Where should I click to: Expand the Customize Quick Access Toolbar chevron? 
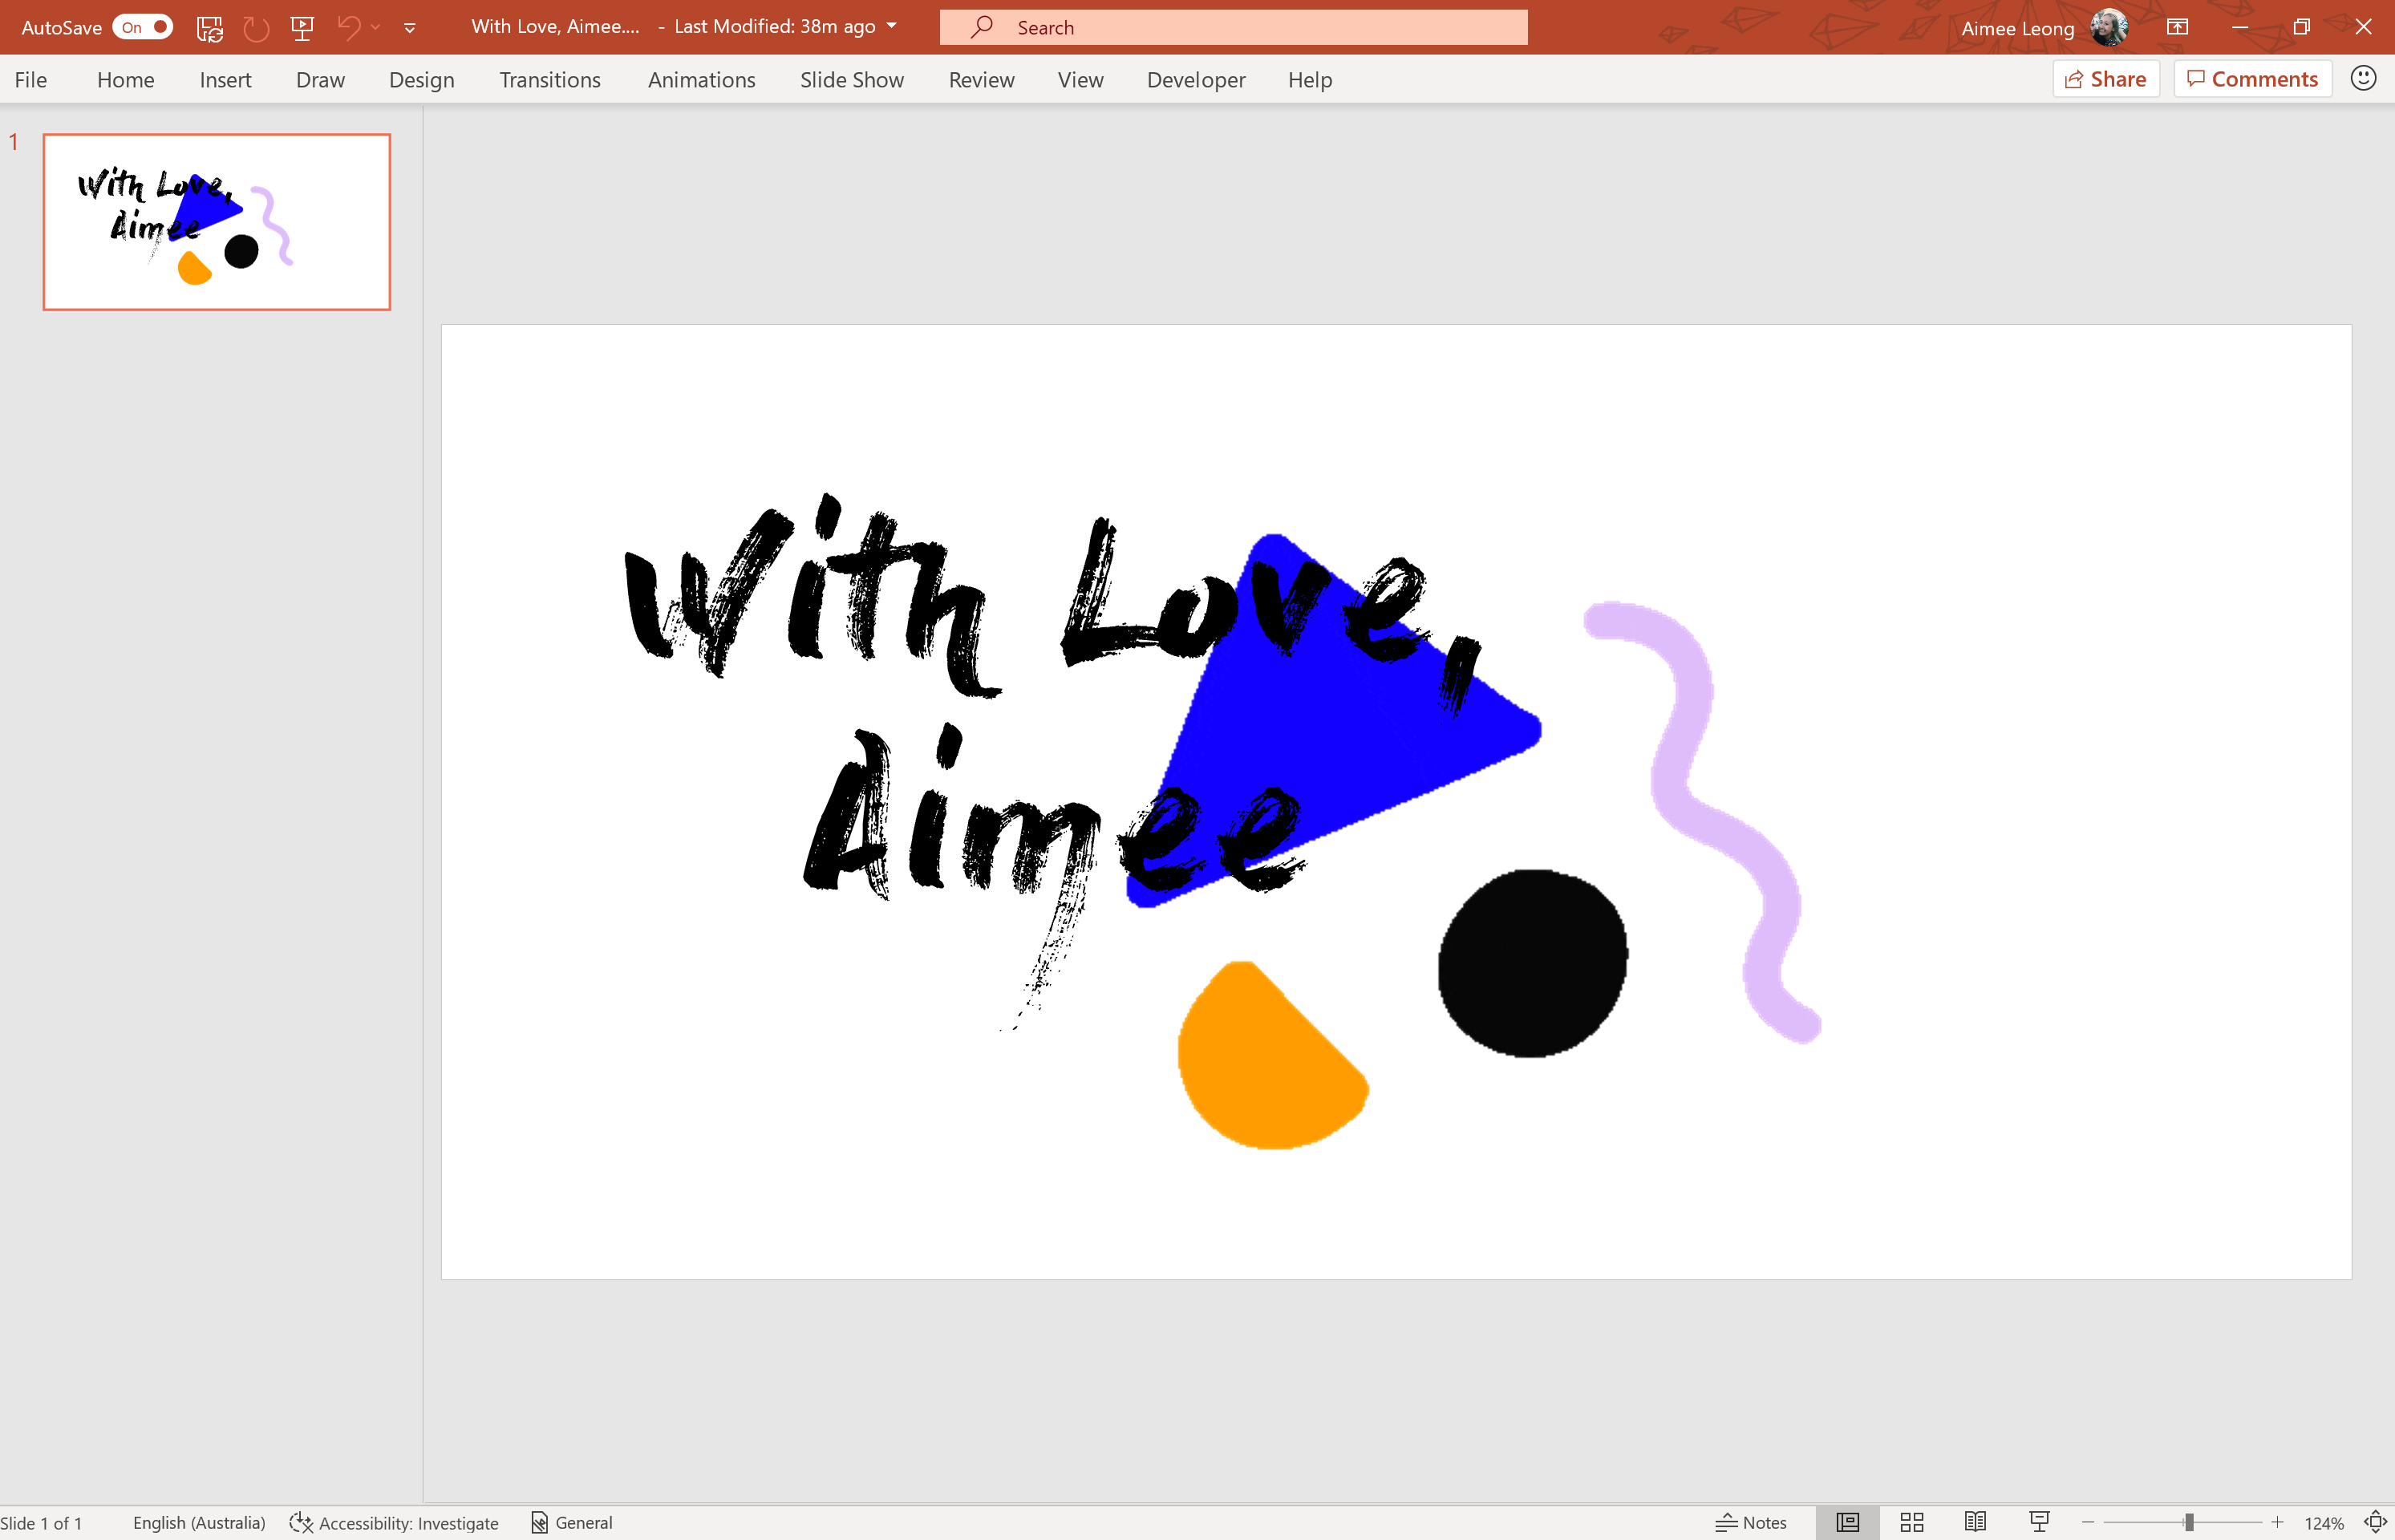pos(410,27)
